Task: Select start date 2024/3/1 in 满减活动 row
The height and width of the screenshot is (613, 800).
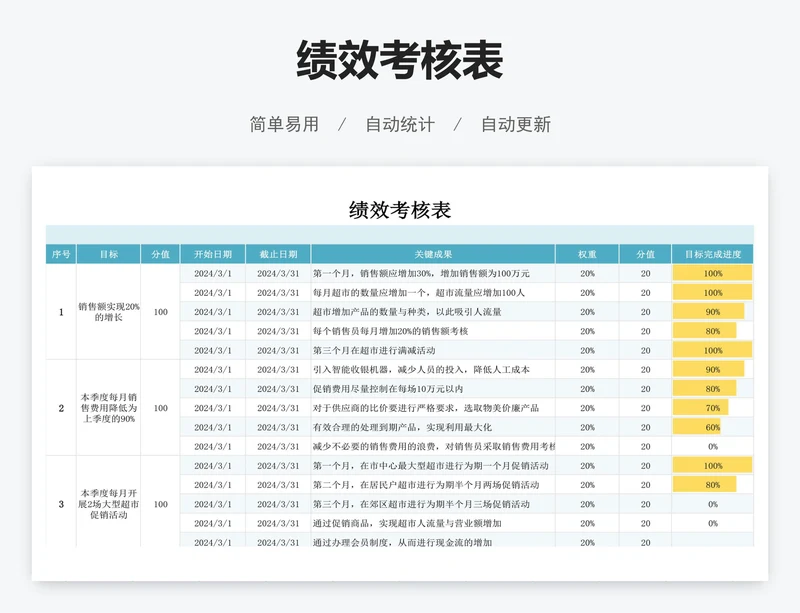Action: [x=213, y=350]
